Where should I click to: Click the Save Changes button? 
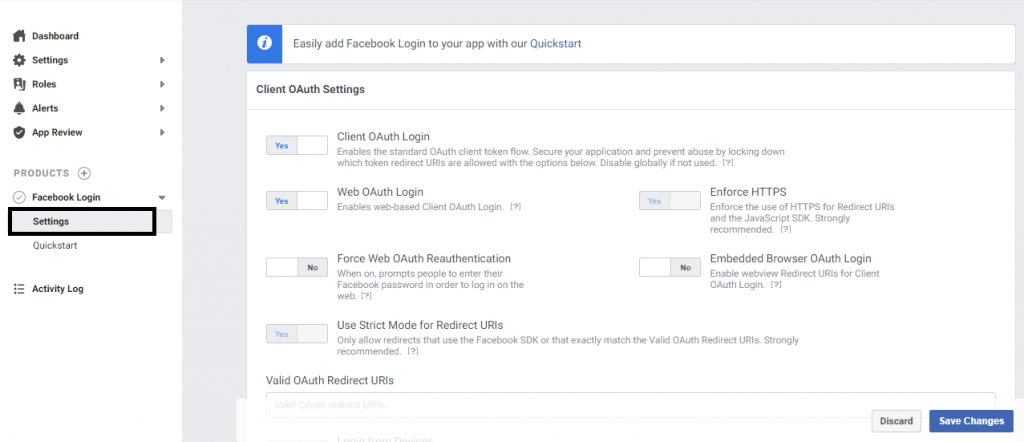click(970, 421)
